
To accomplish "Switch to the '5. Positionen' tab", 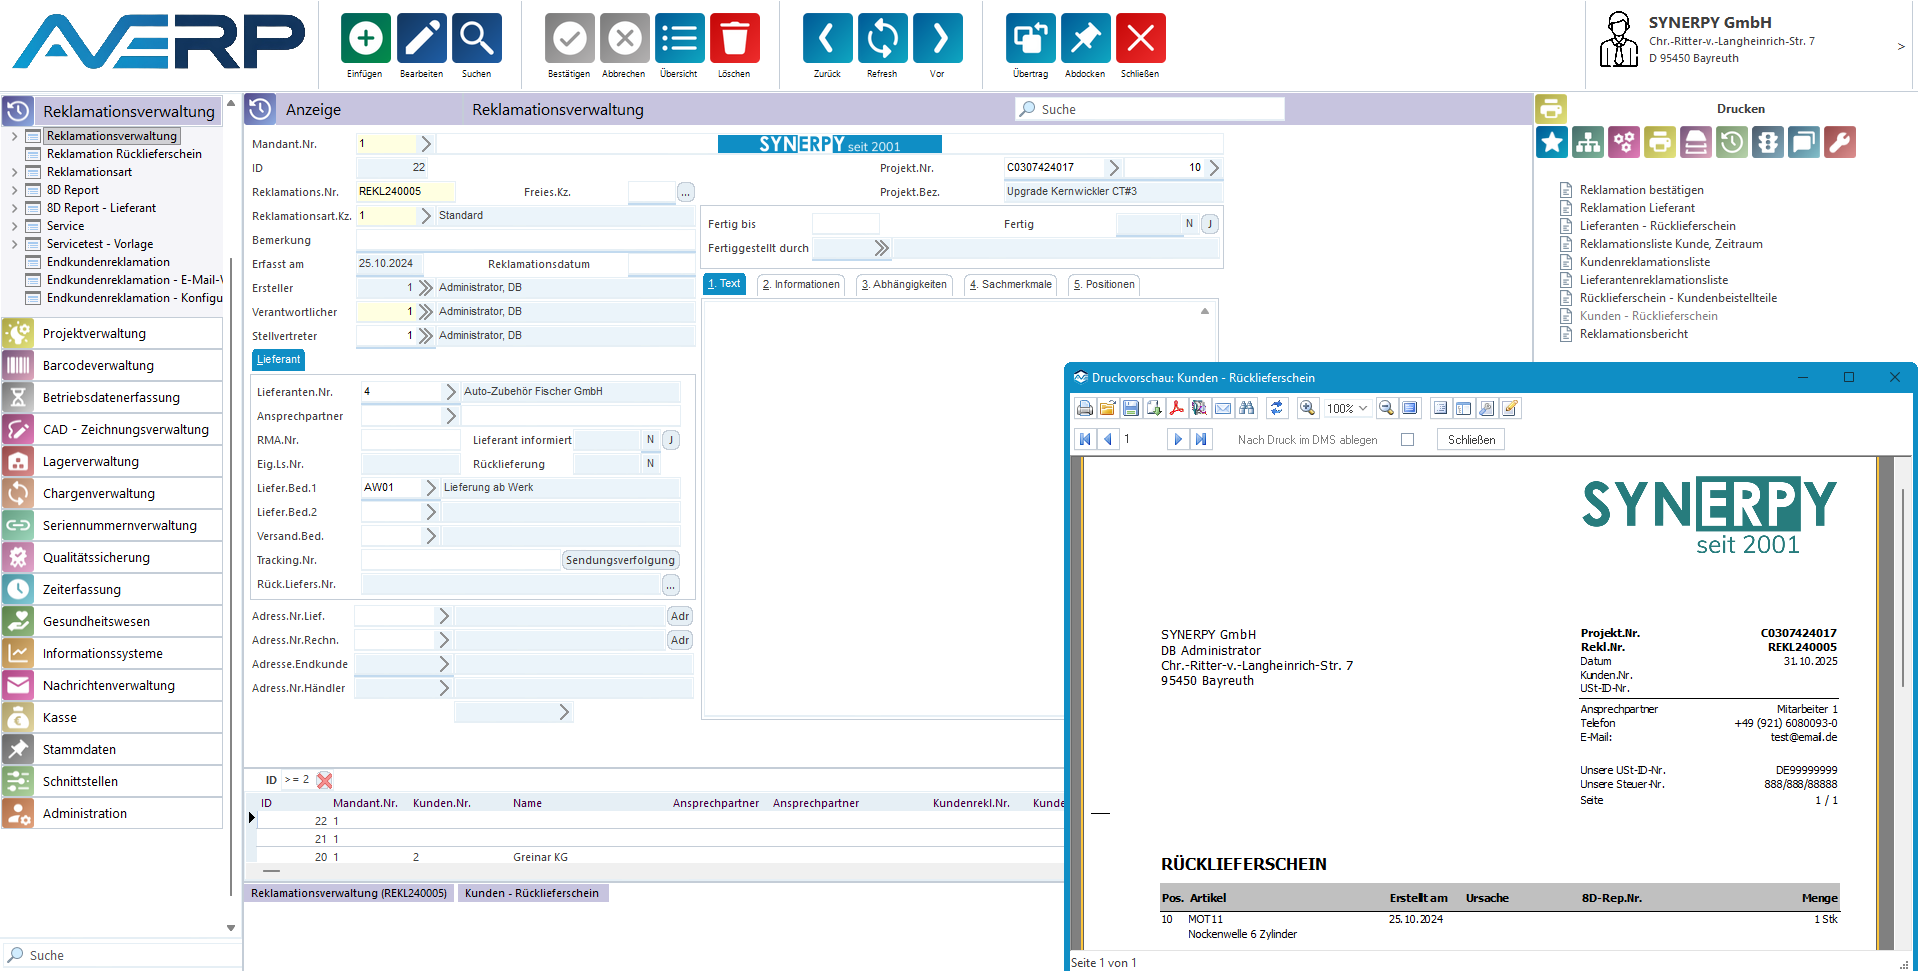I will (1104, 285).
